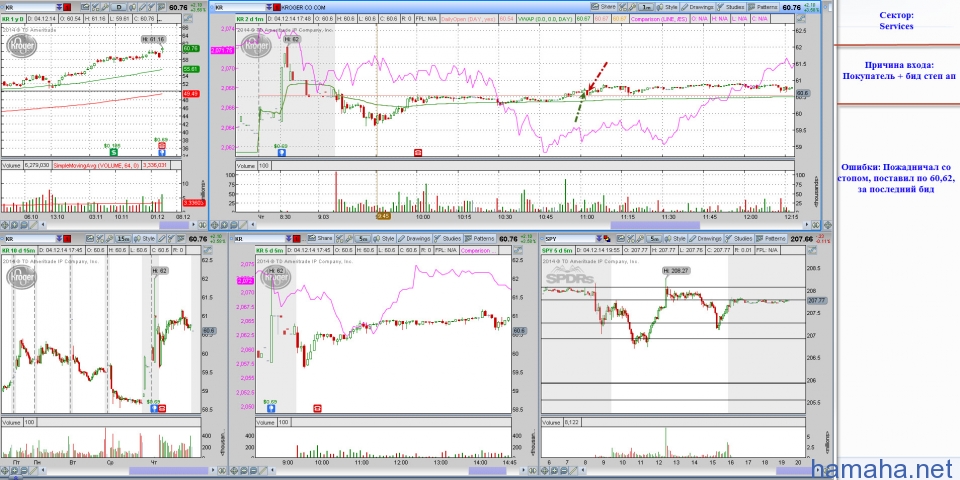Image resolution: width=960 pixels, height=480 pixels.
Task: Click KR 1-minute chart horizontal scrollbar thumb
Action: (654, 225)
